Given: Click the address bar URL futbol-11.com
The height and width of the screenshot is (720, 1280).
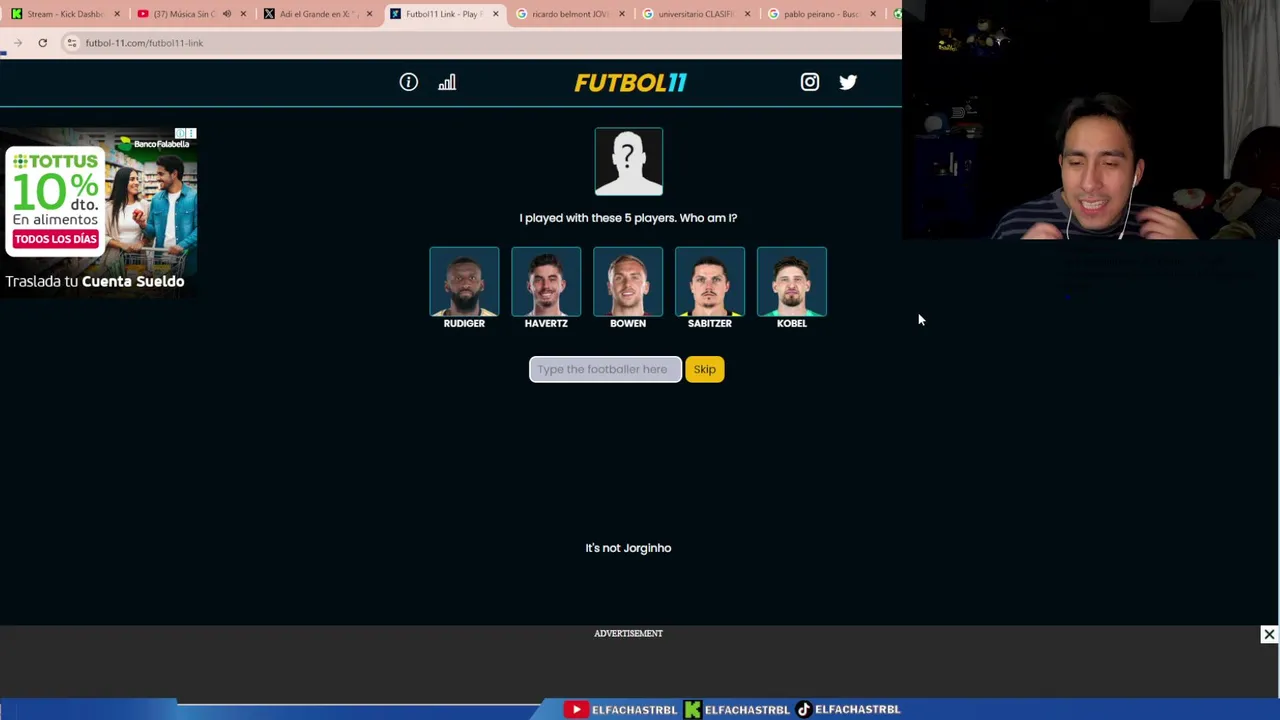Looking at the screenshot, I should click(144, 43).
